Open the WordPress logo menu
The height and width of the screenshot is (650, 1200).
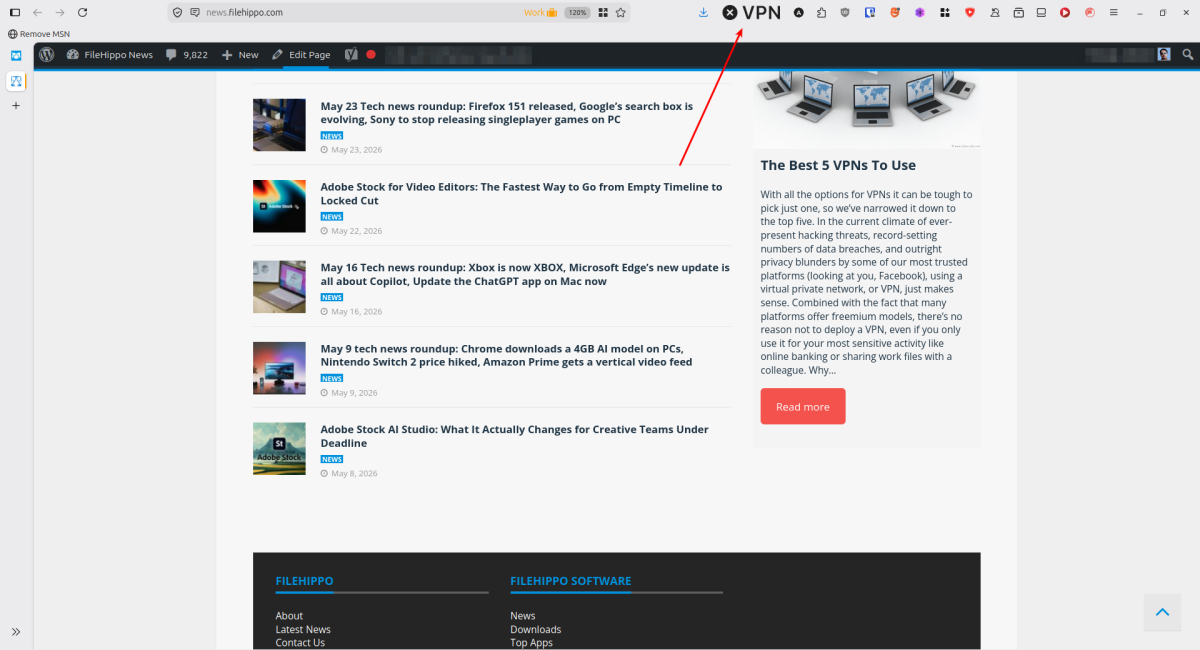pyautogui.click(x=46, y=54)
